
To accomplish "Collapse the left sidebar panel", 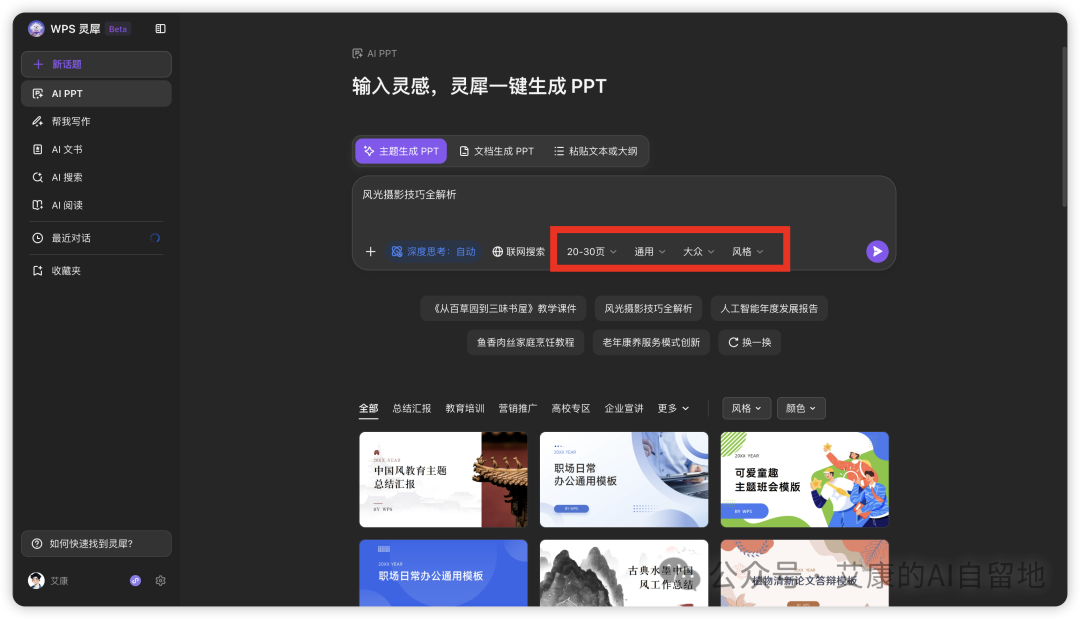I will click(160, 28).
